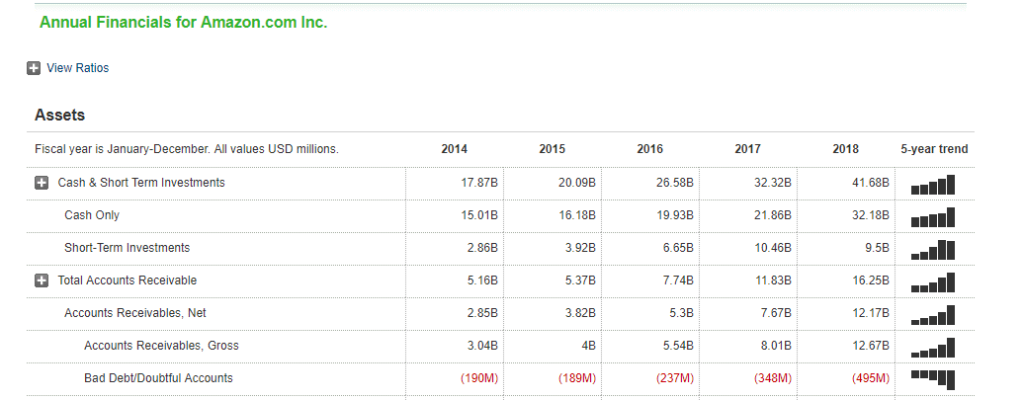Select the 2018 column header
The height and width of the screenshot is (400, 1024).
click(846, 149)
